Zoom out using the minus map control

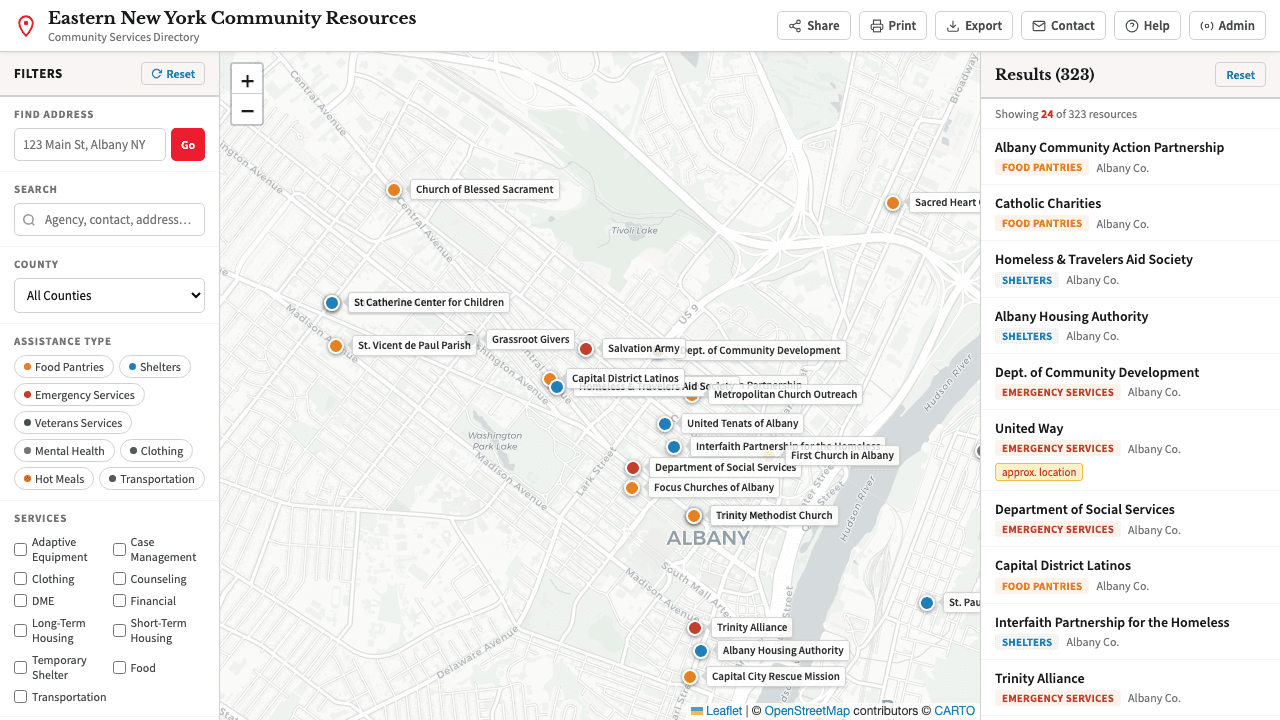[247, 110]
